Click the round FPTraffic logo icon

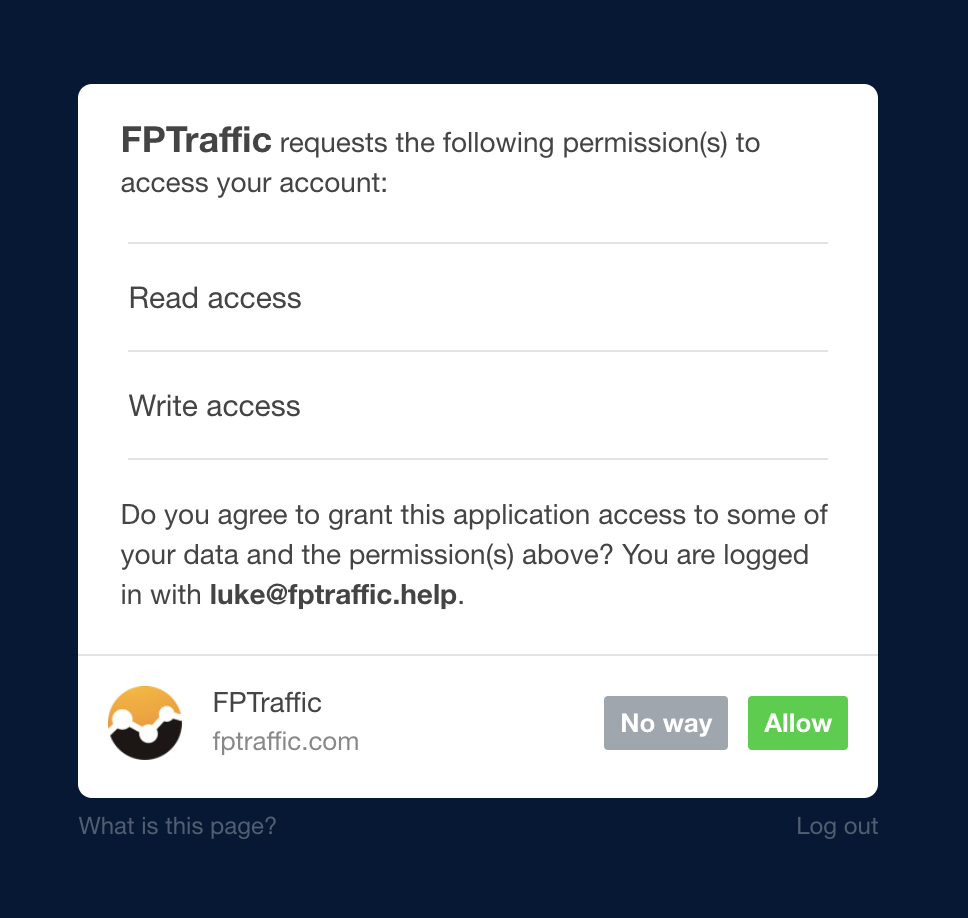coord(145,723)
